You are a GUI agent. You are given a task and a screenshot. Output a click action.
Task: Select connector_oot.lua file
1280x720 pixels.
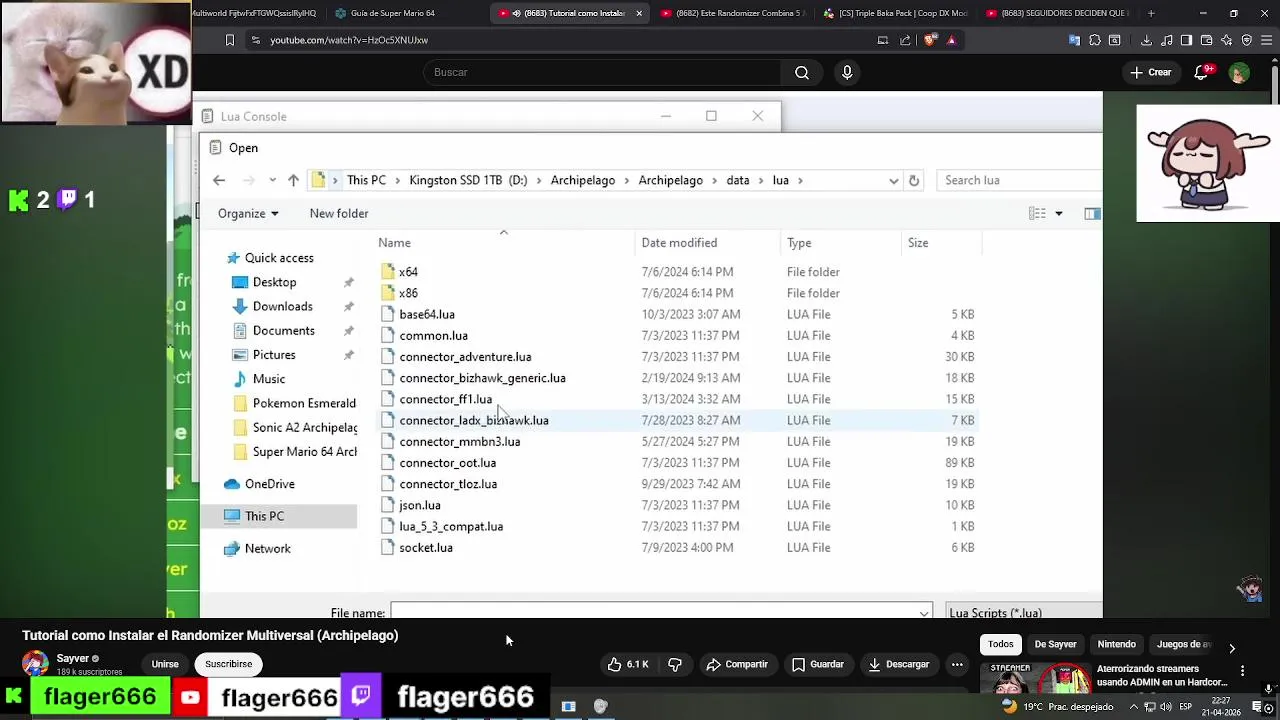[x=447, y=463]
